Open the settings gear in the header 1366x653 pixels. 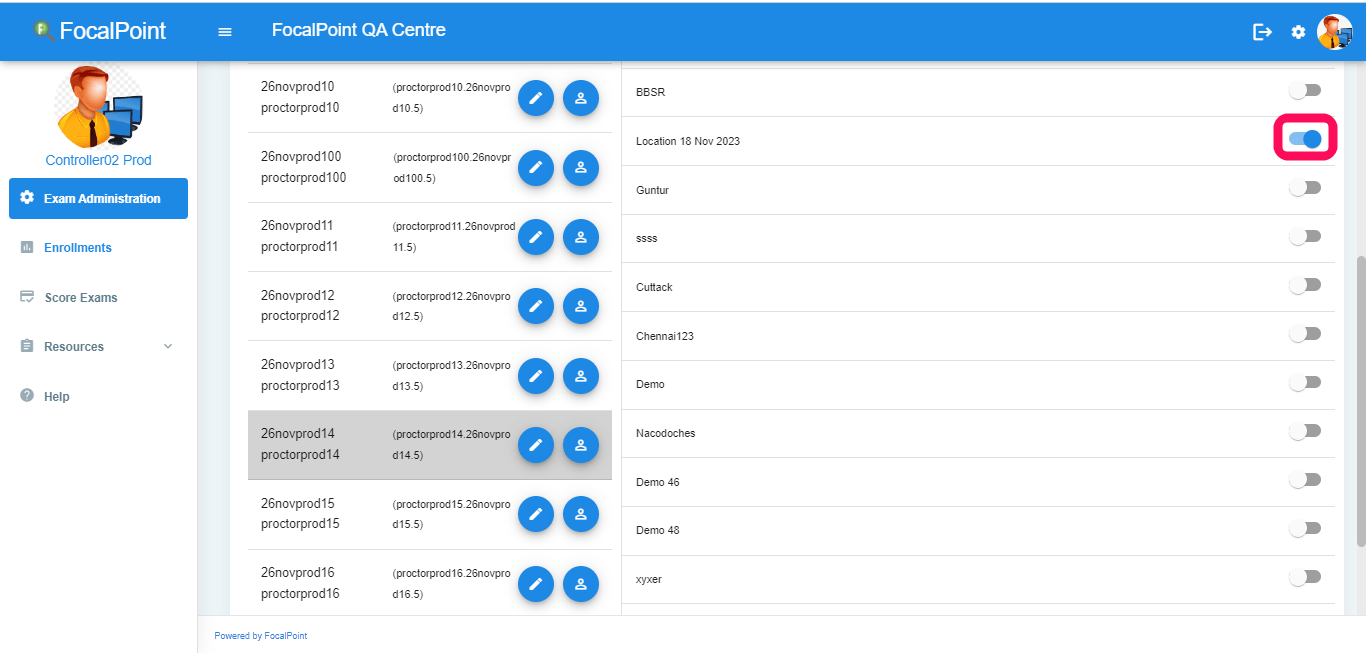click(x=1298, y=31)
